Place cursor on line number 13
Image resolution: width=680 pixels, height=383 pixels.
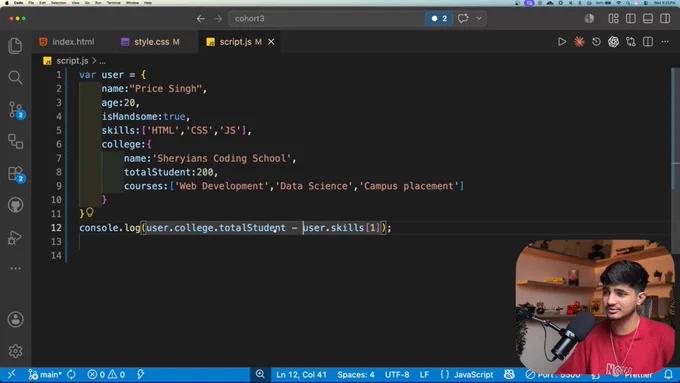[56, 242]
